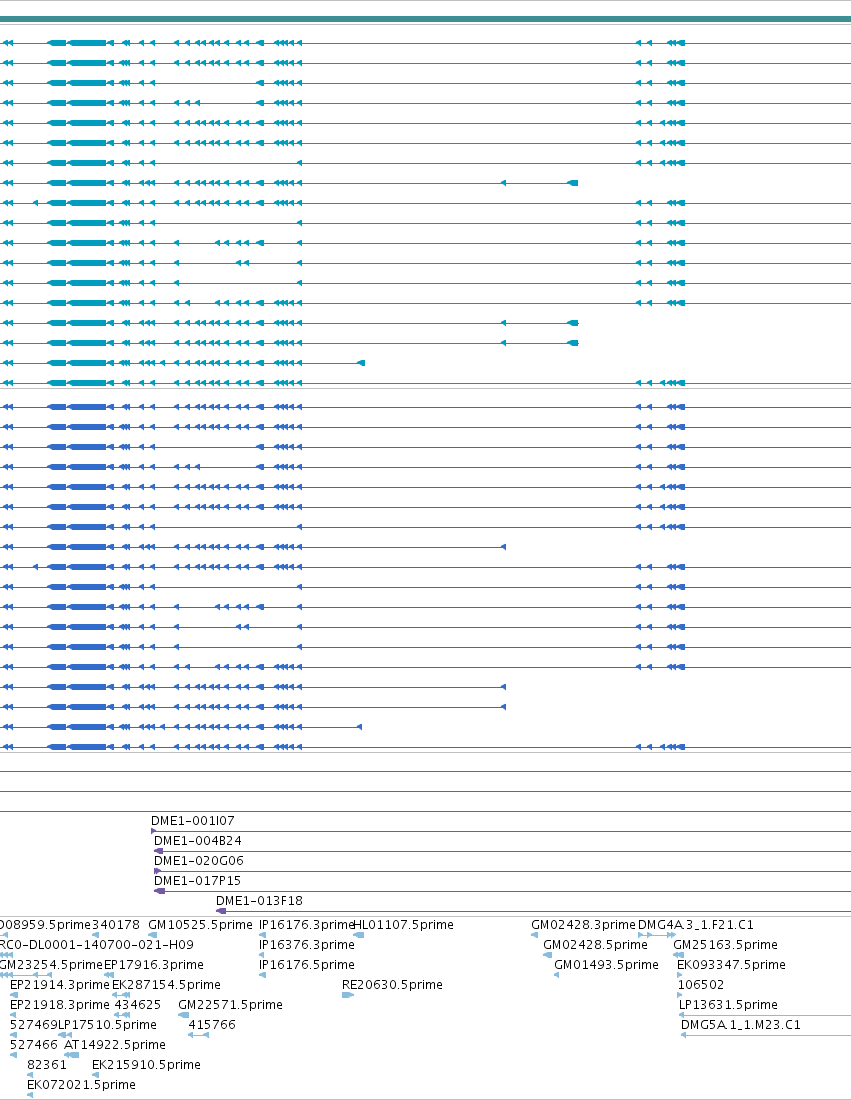The image size is (851, 1100).
Task: Click the spliced glyph under 415766
Action: pos(199,1035)
